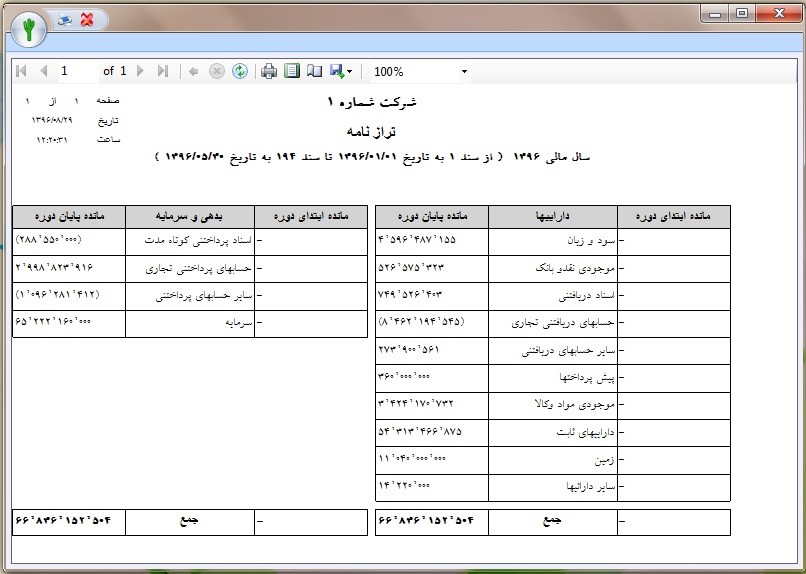Maximize the report window
This screenshot has width=806, height=574.
[x=742, y=14]
